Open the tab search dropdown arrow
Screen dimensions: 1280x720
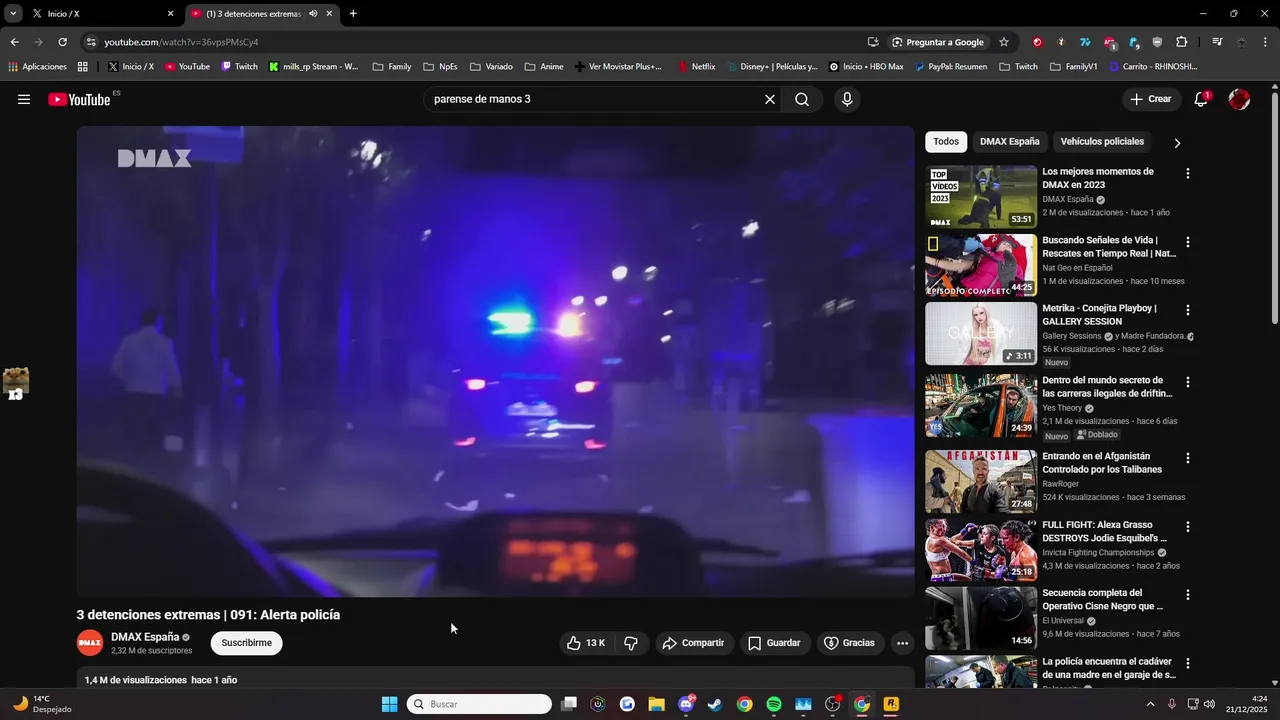coord(13,14)
